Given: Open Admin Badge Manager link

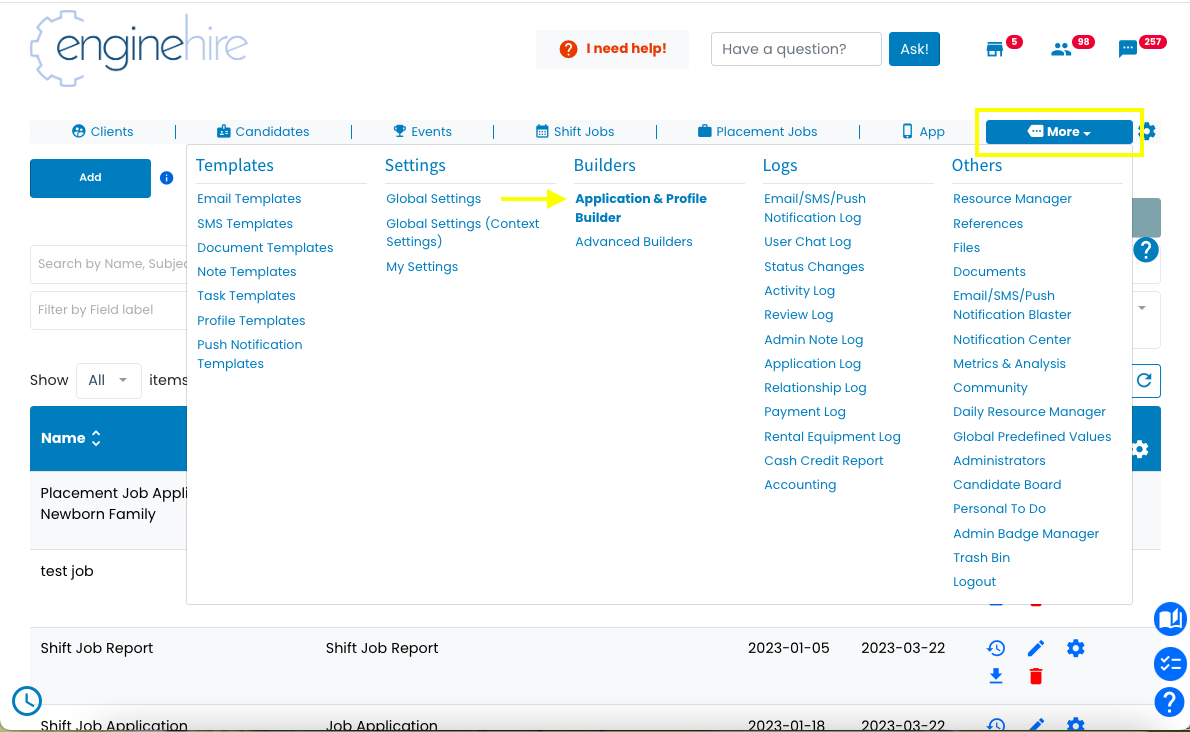Looking at the screenshot, I should click(x=1026, y=534).
